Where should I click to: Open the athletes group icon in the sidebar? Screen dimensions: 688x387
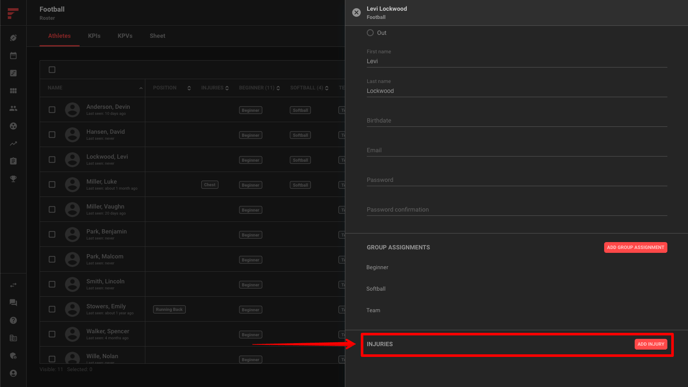13,108
